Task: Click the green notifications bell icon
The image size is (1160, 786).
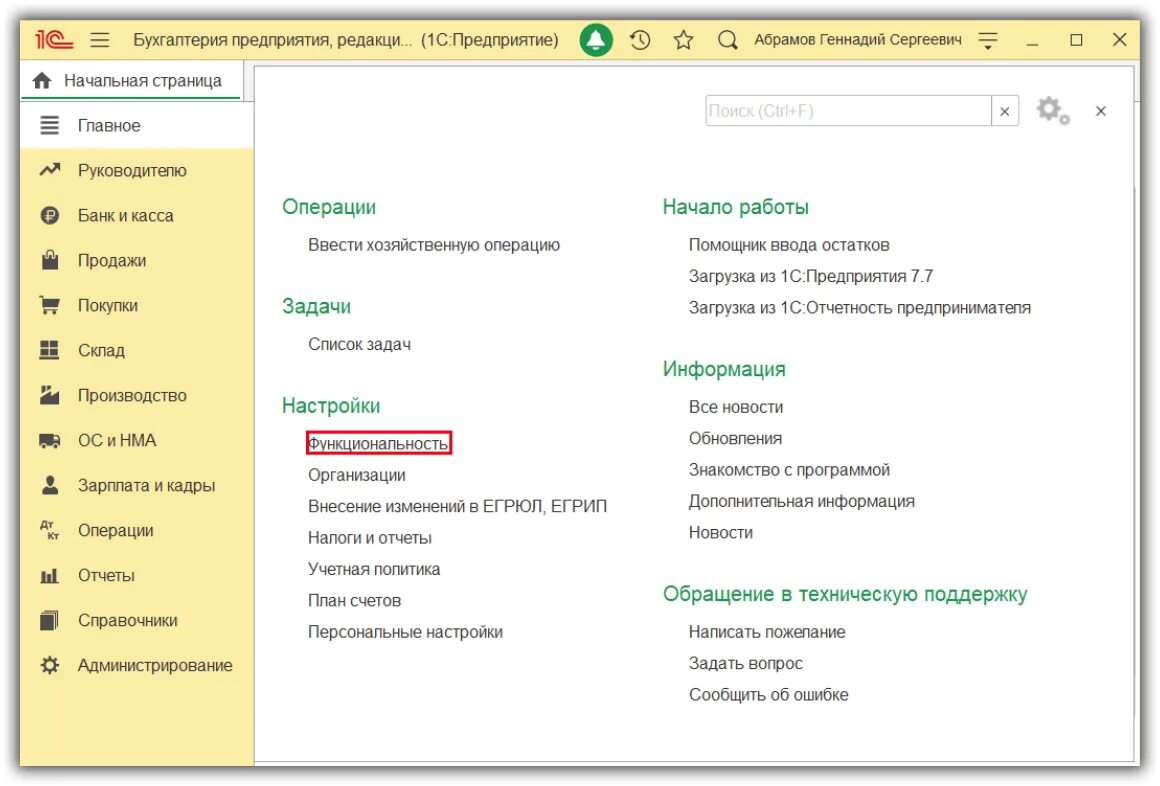Action: point(596,40)
